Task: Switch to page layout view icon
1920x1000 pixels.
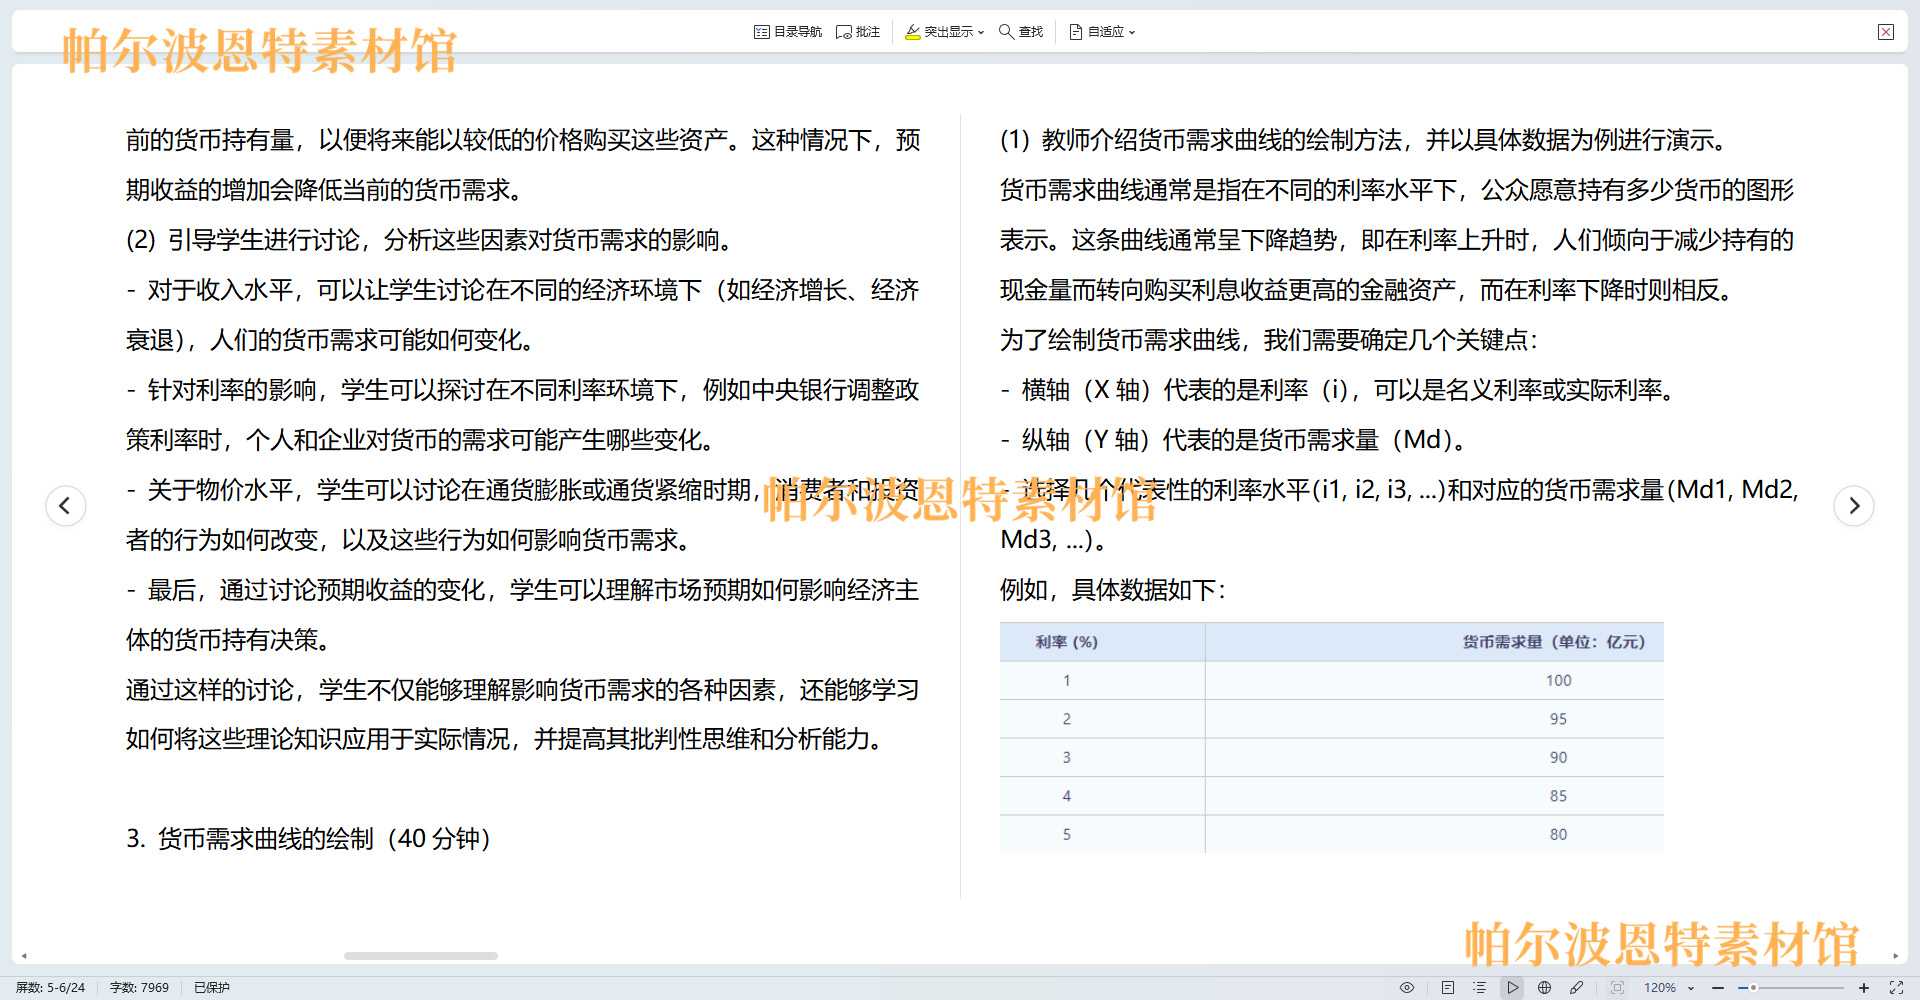Action: click(1448, 987)
